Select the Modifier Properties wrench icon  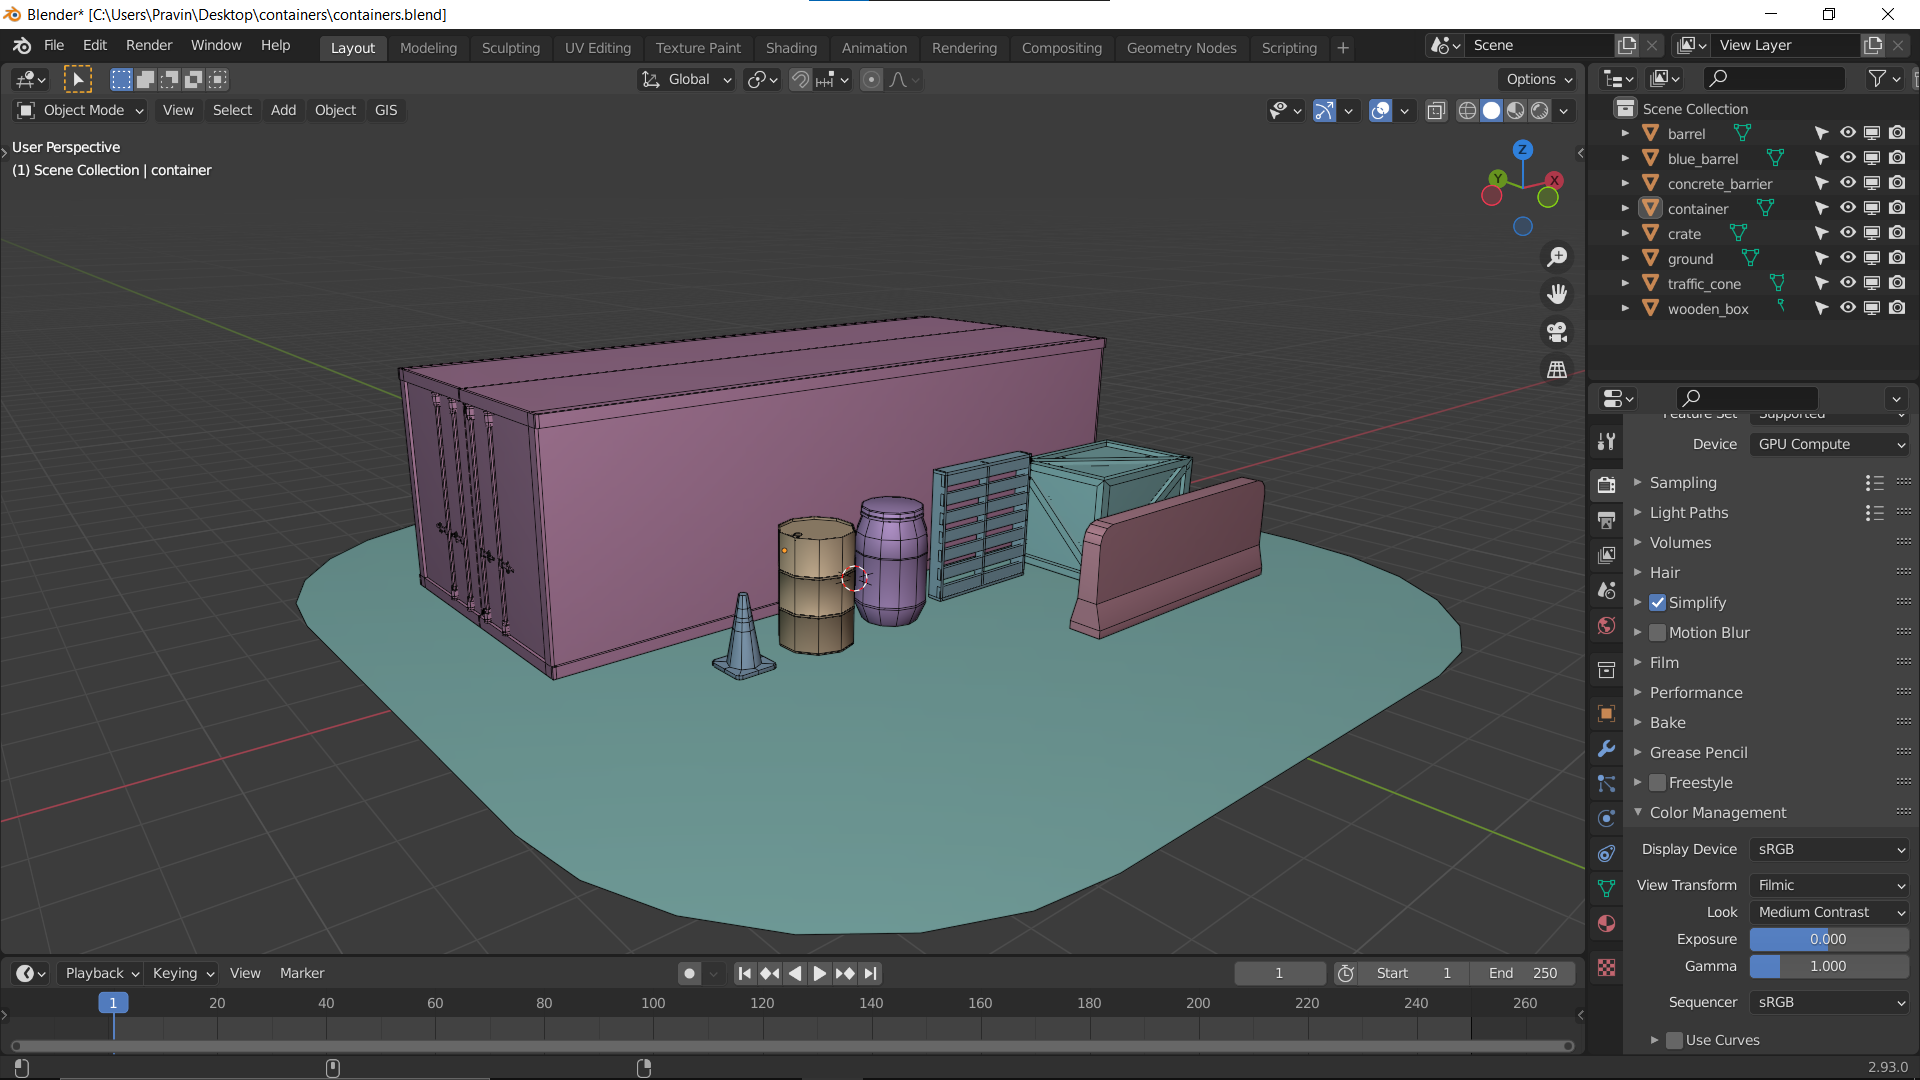1607,748
